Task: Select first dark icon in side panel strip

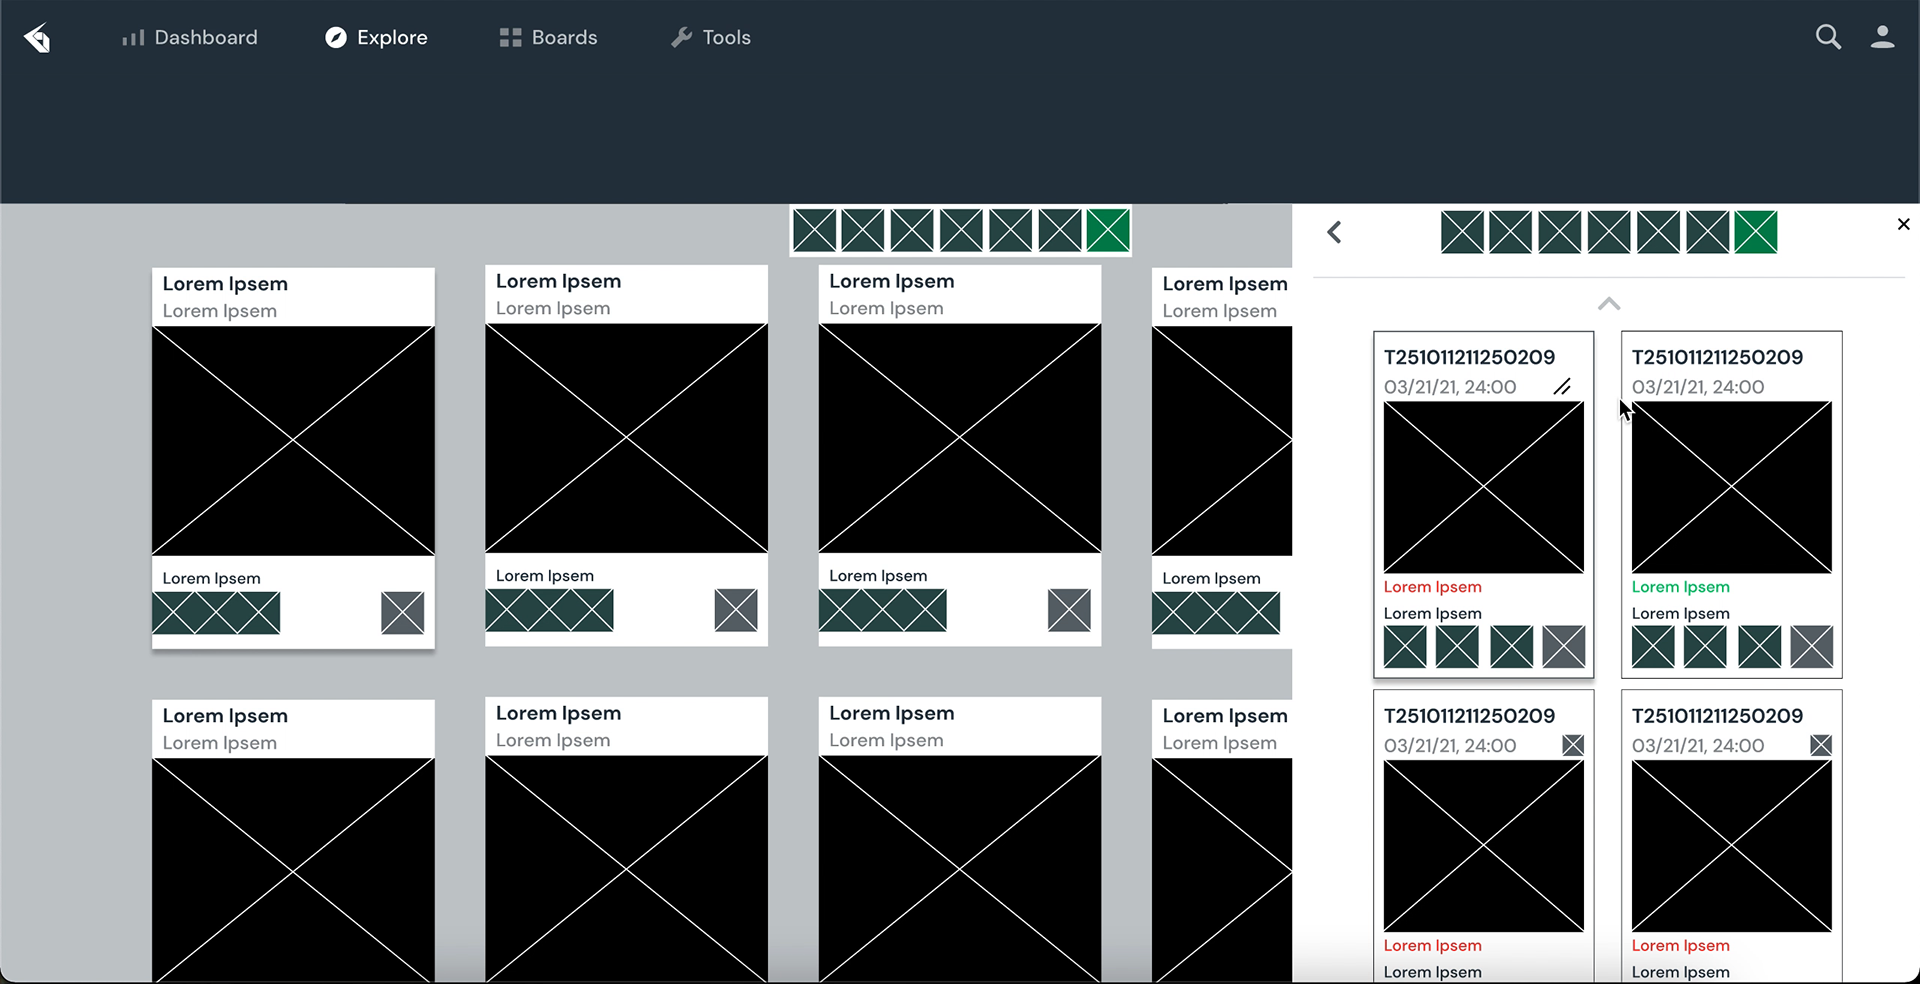Action: [1462, 232]
